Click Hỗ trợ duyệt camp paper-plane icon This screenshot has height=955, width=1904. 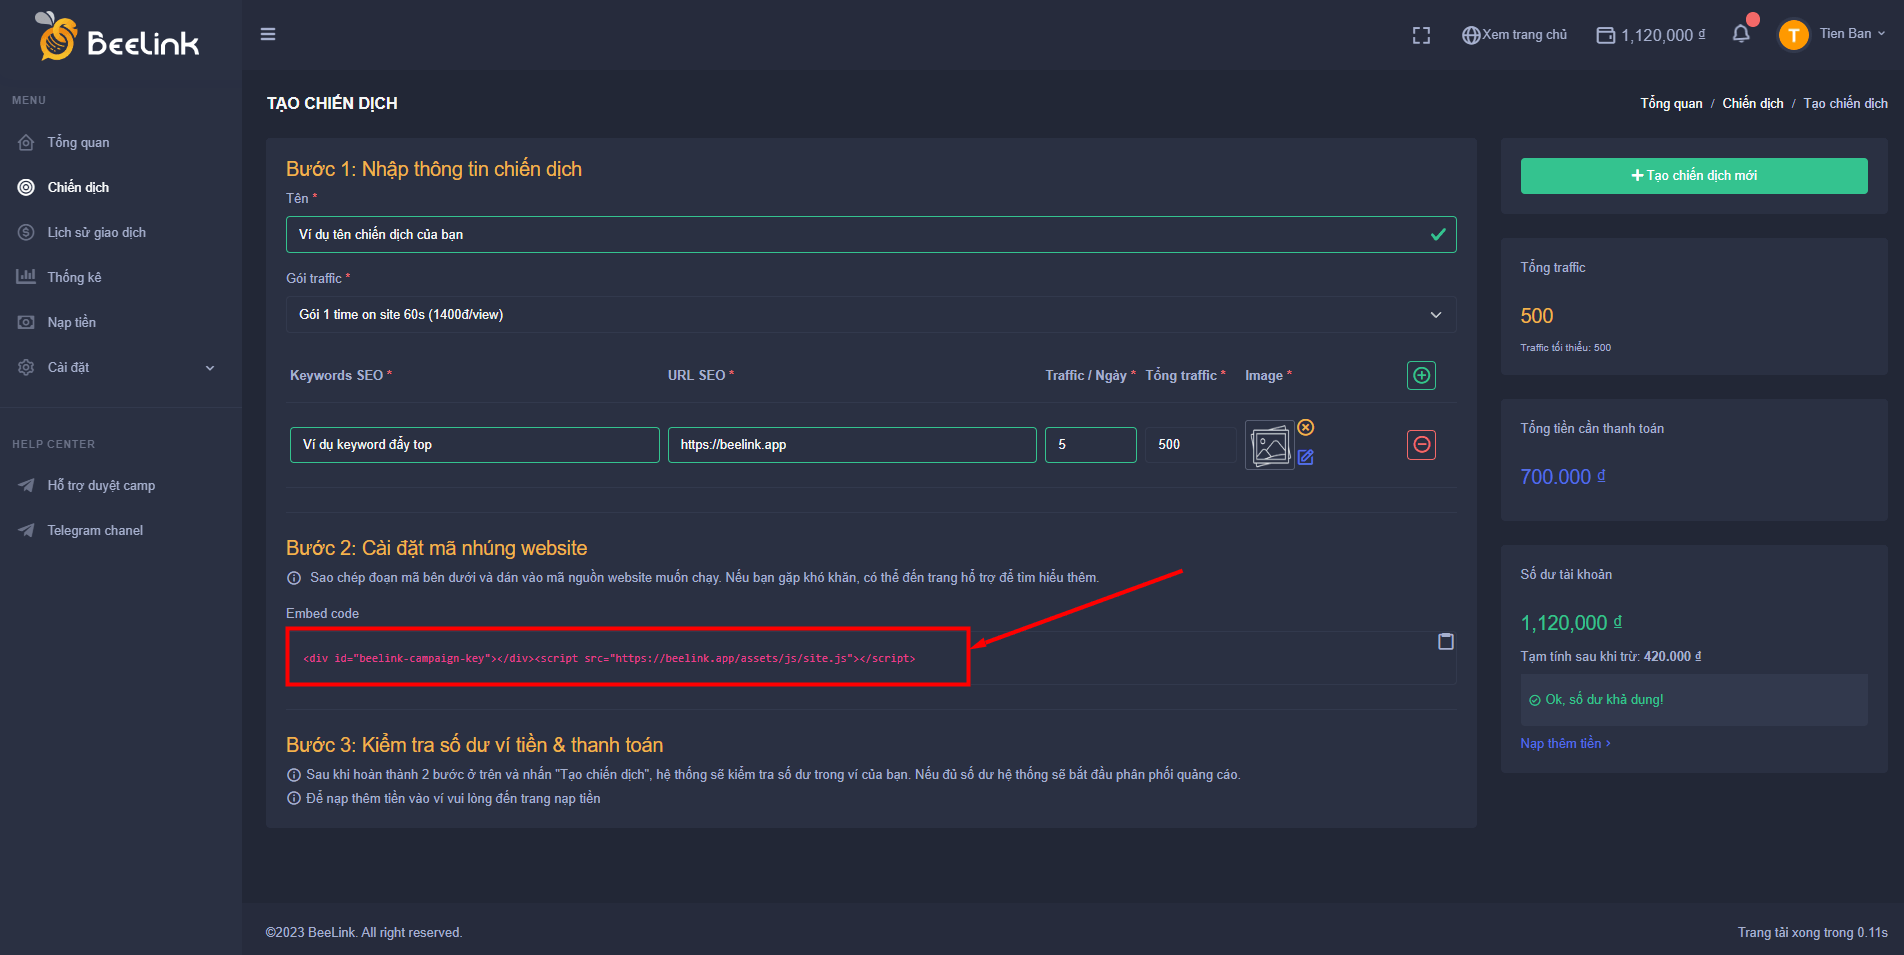[x=26, y=485]
